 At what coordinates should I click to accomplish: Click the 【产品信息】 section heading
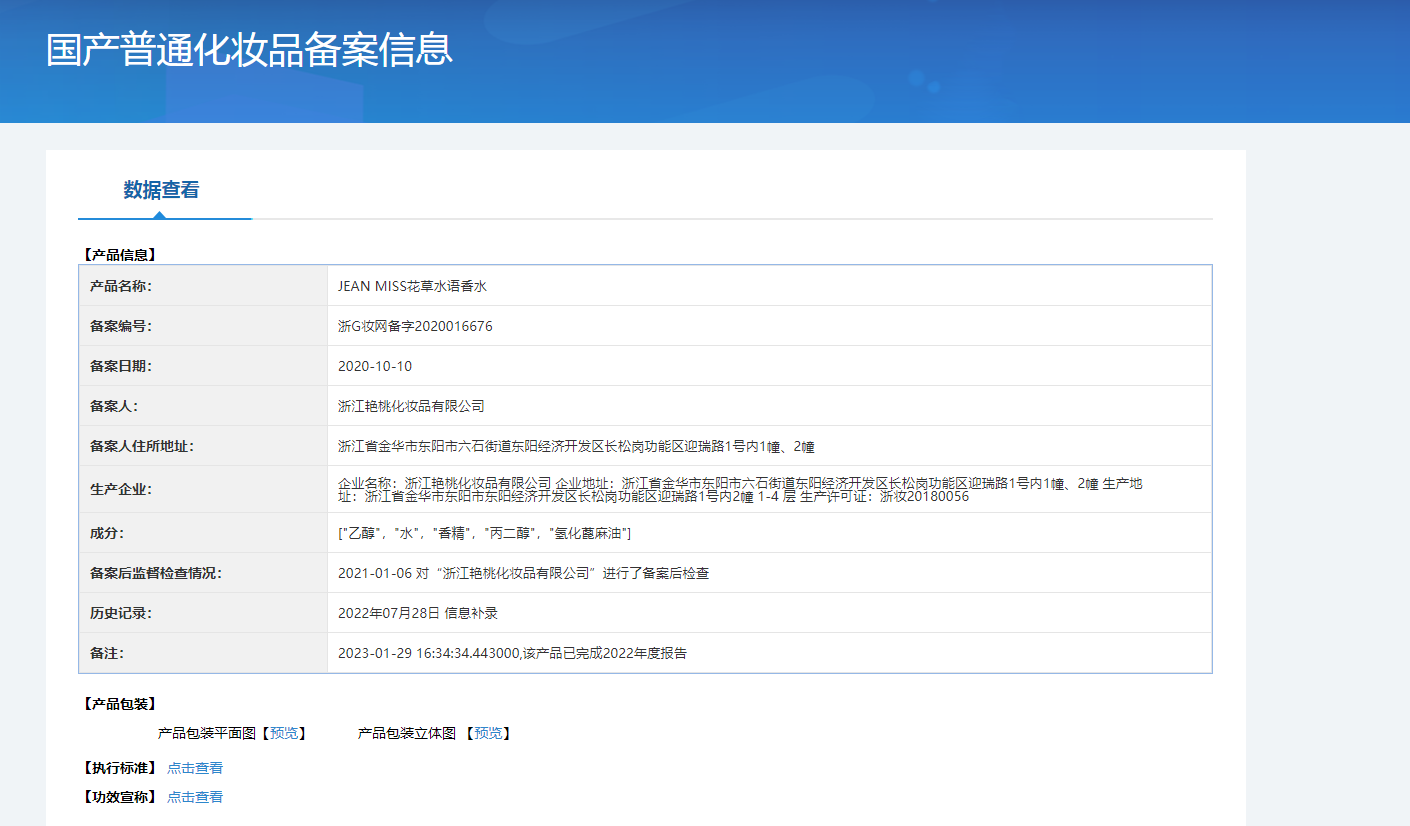(x=119, y=255)
